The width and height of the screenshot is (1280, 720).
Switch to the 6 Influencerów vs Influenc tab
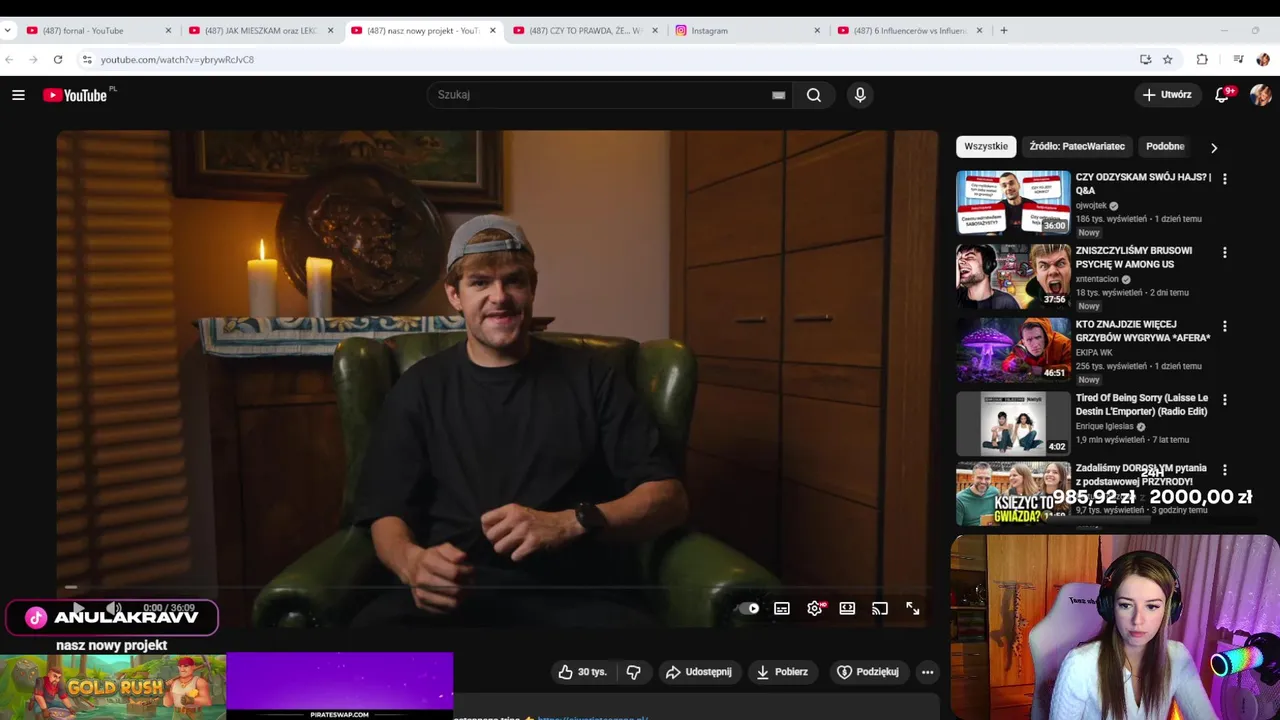click(x=910, y=31)
